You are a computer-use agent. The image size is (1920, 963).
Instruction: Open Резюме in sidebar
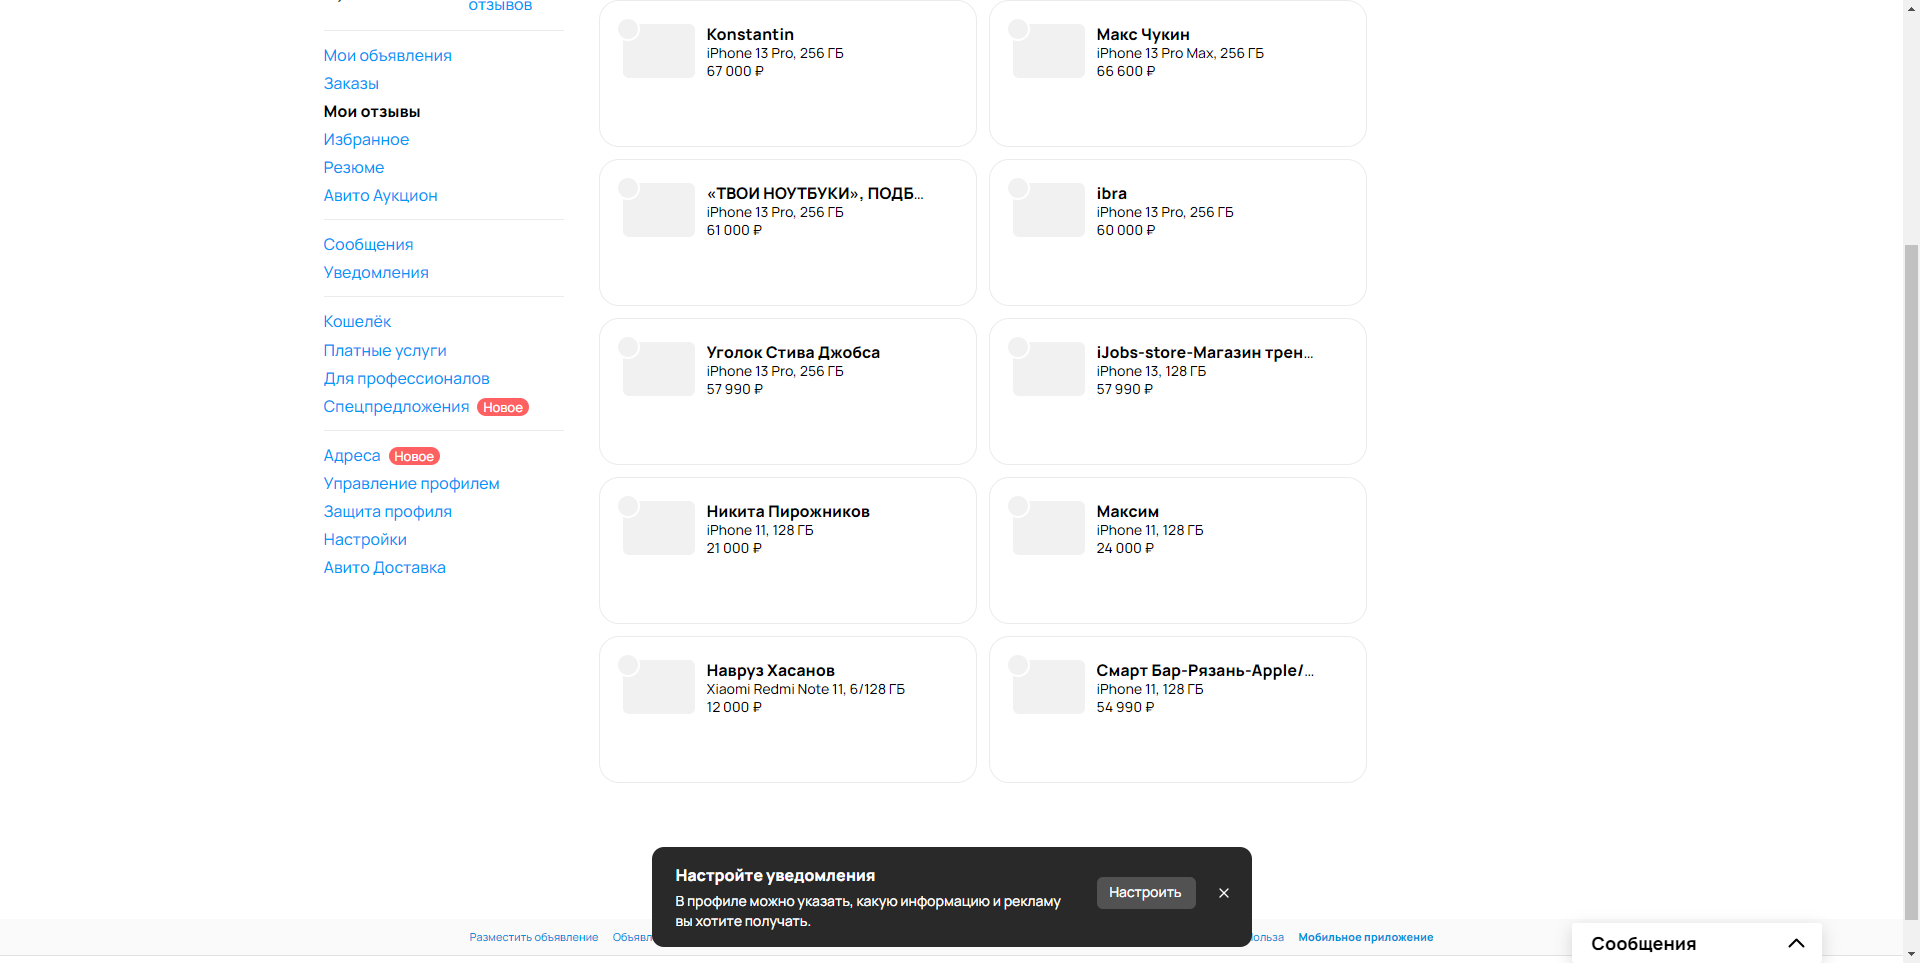point(353,167)
